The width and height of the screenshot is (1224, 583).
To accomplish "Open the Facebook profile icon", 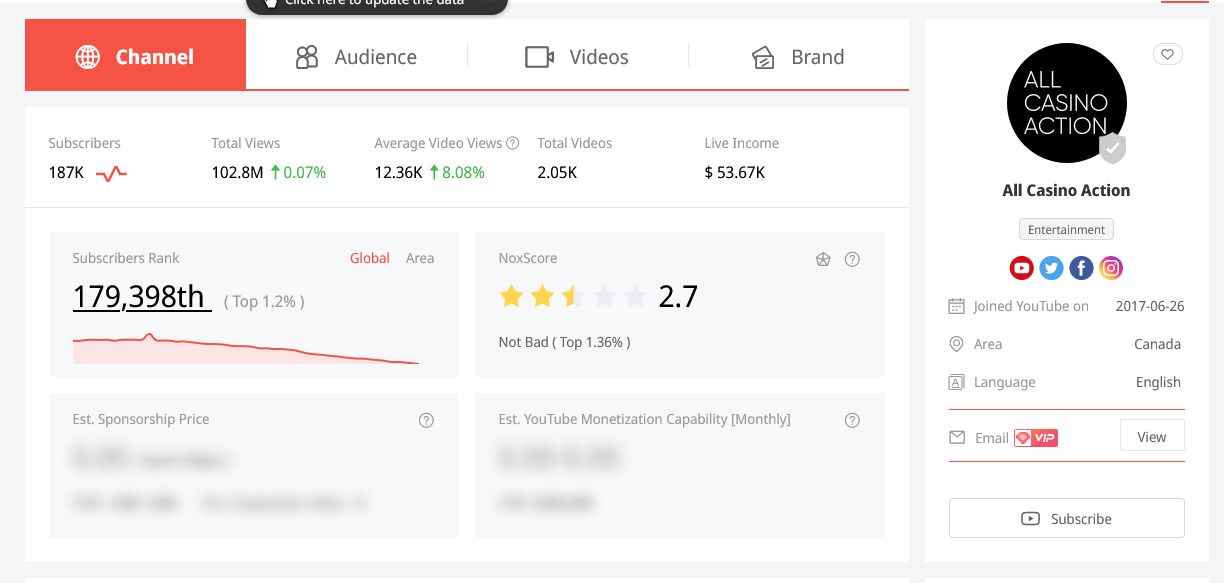I will point(1081,268).
